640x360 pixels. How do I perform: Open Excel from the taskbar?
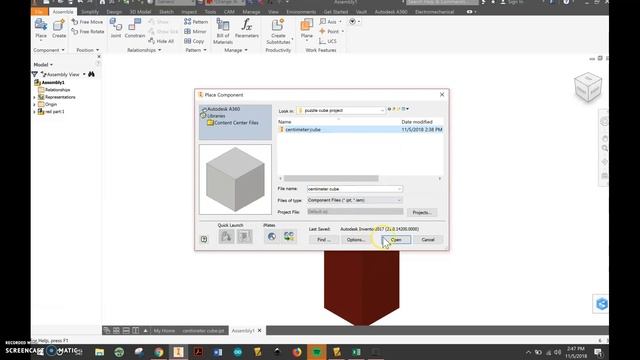point(356,352)
